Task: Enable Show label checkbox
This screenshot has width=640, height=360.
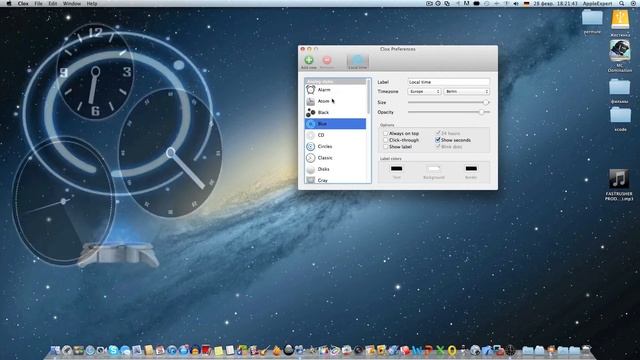Action: tap(385, 147)
